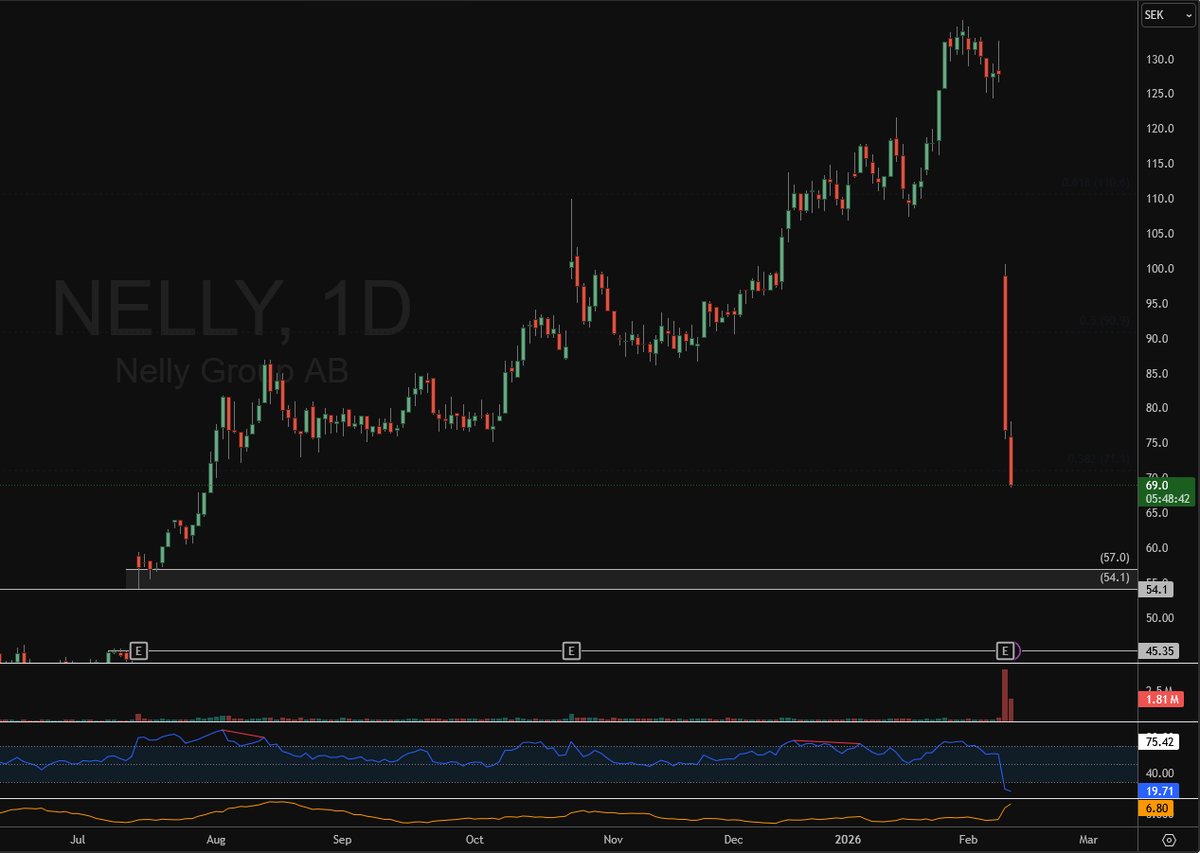Select the white 75.42 indicator label
The image size is (1200, 853).
click(x=1159, y=742)
